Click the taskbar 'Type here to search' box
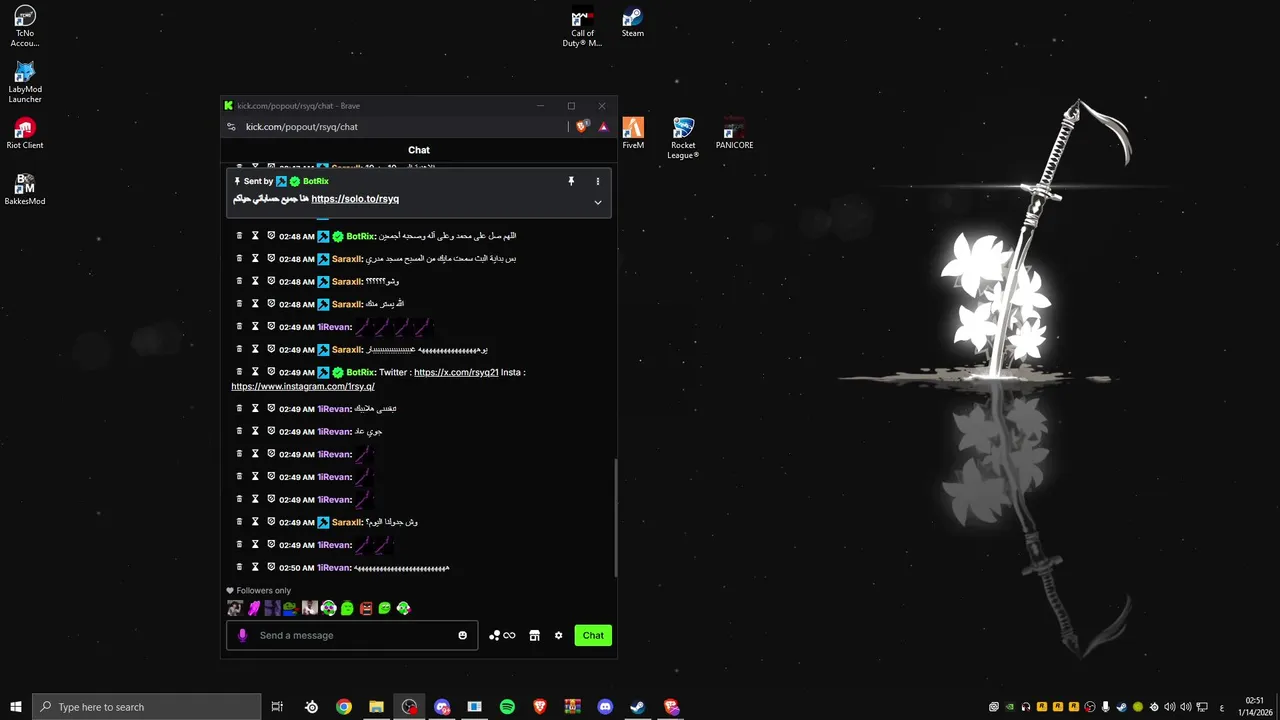1280x720 pixels. pos(147,707)
